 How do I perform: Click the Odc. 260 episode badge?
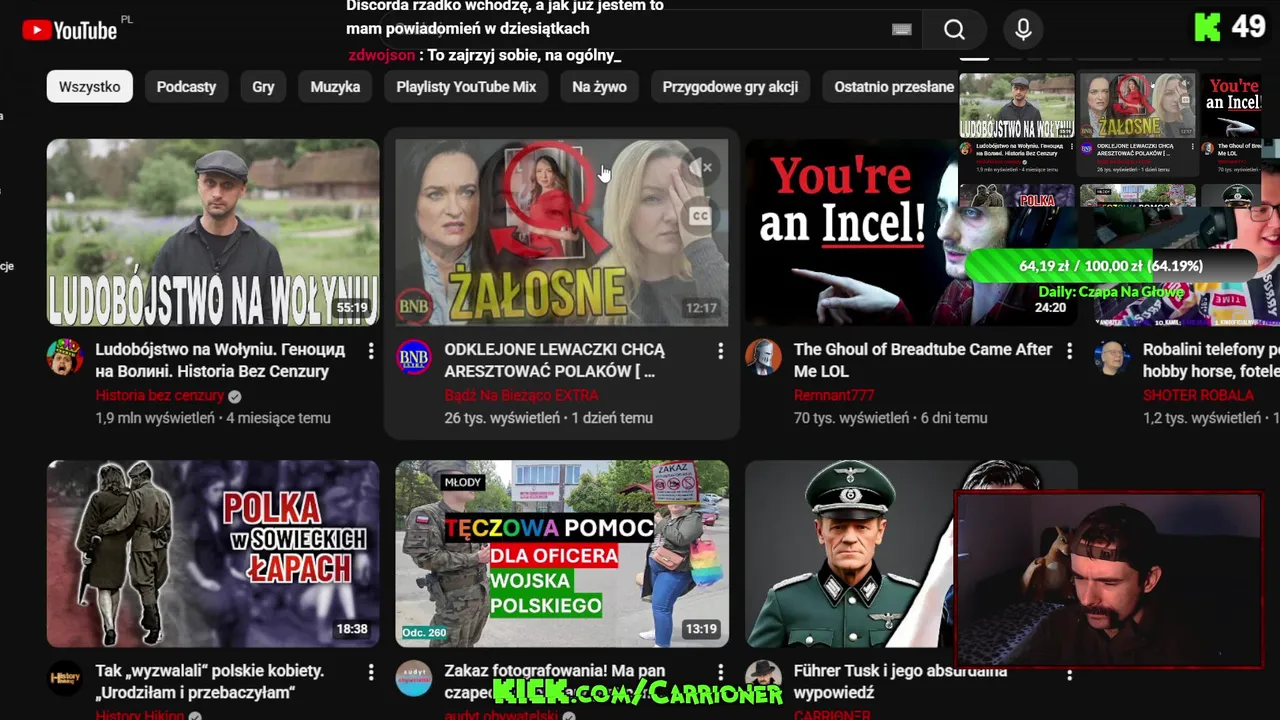tap(424, 632)
